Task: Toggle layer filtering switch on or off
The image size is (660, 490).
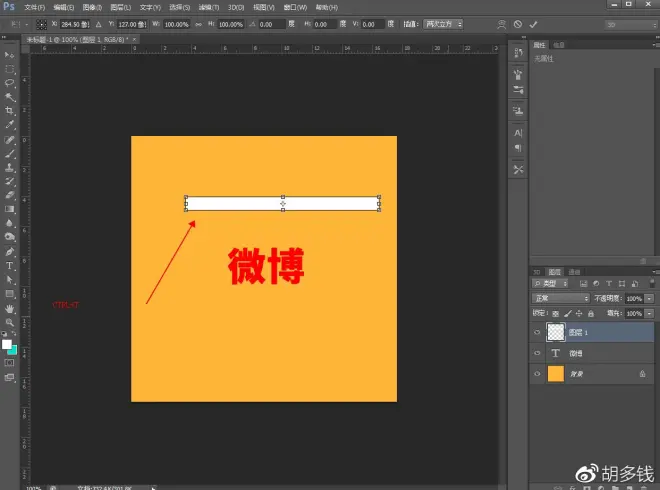Action: point(652,283)
